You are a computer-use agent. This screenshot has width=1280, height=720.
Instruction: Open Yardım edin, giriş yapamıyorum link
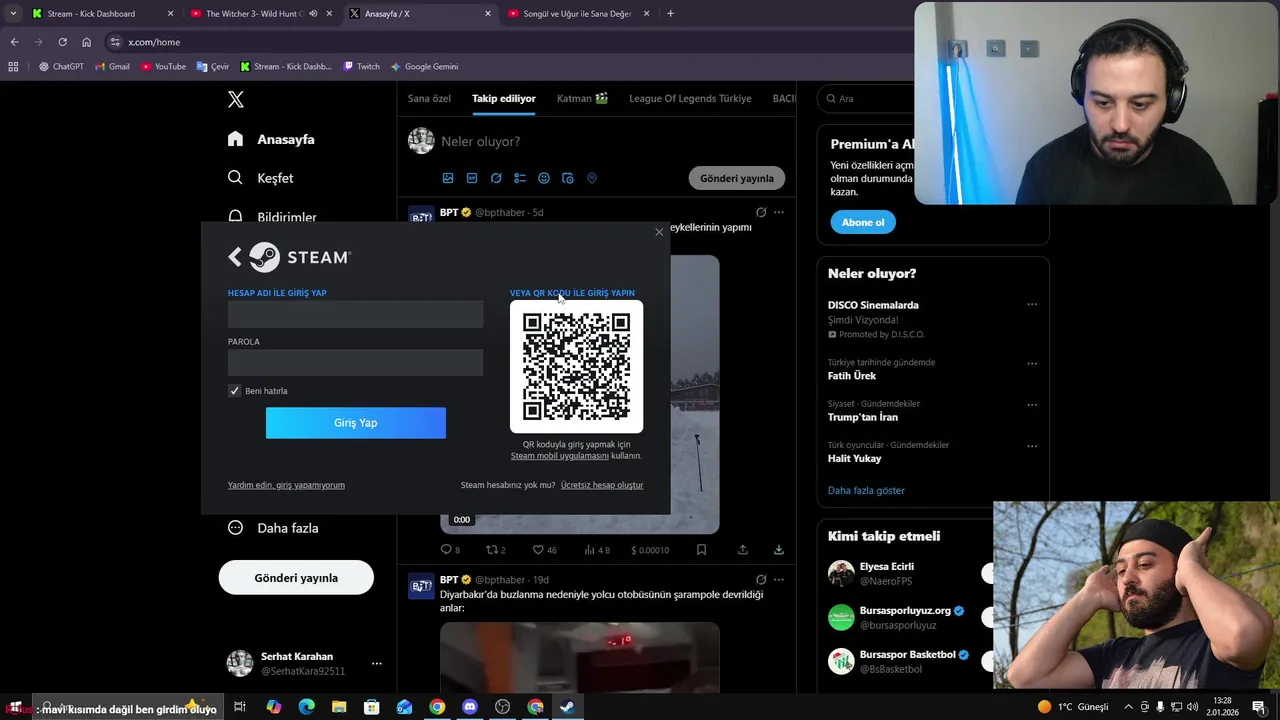pos(286,485)
